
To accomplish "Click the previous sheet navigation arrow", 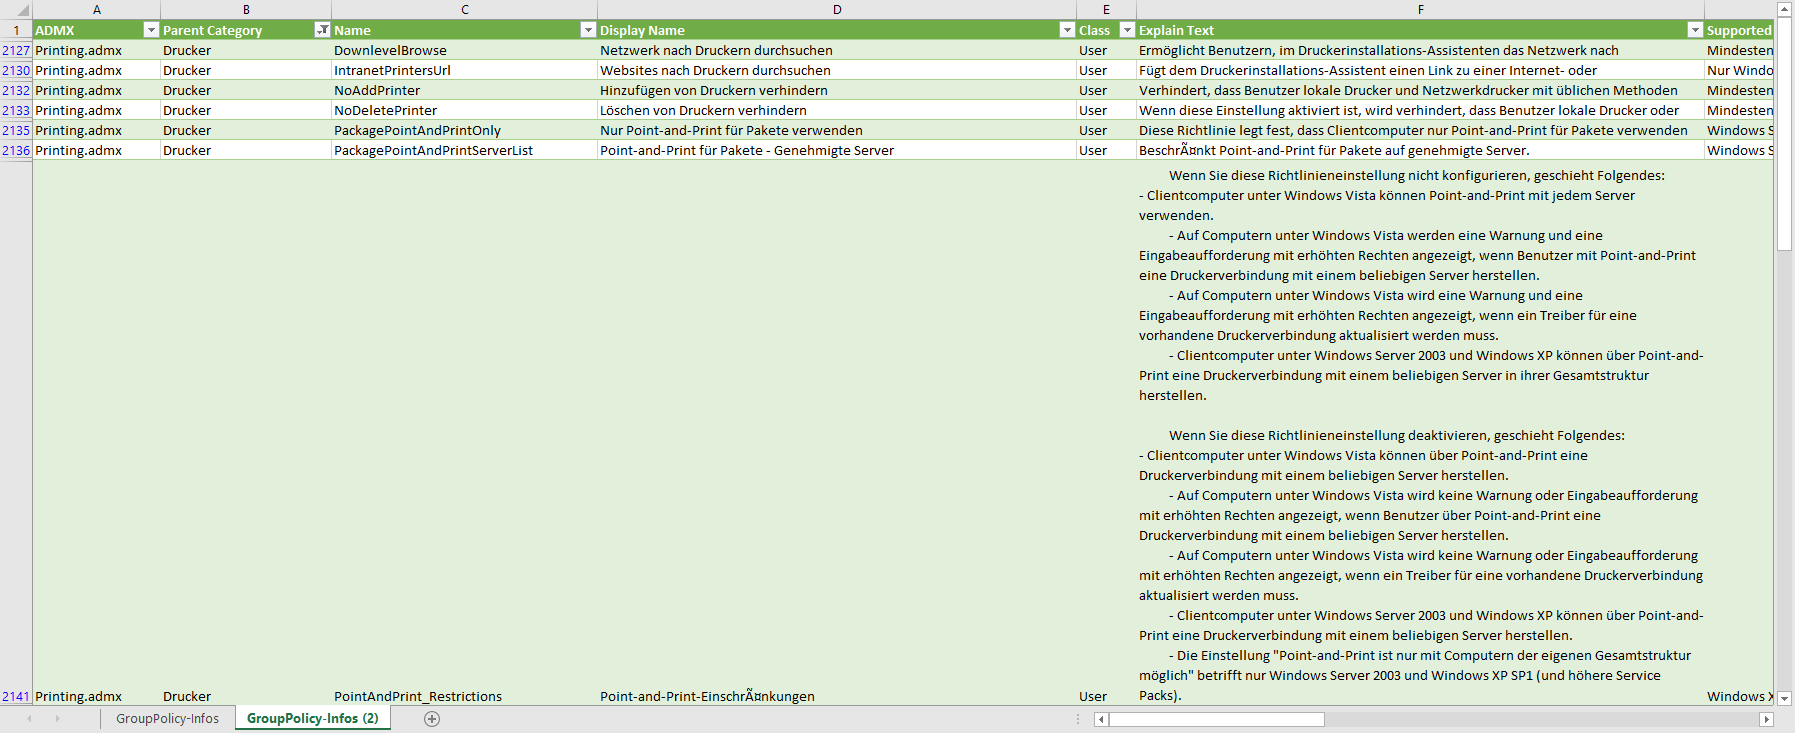I will coord(29,719).
